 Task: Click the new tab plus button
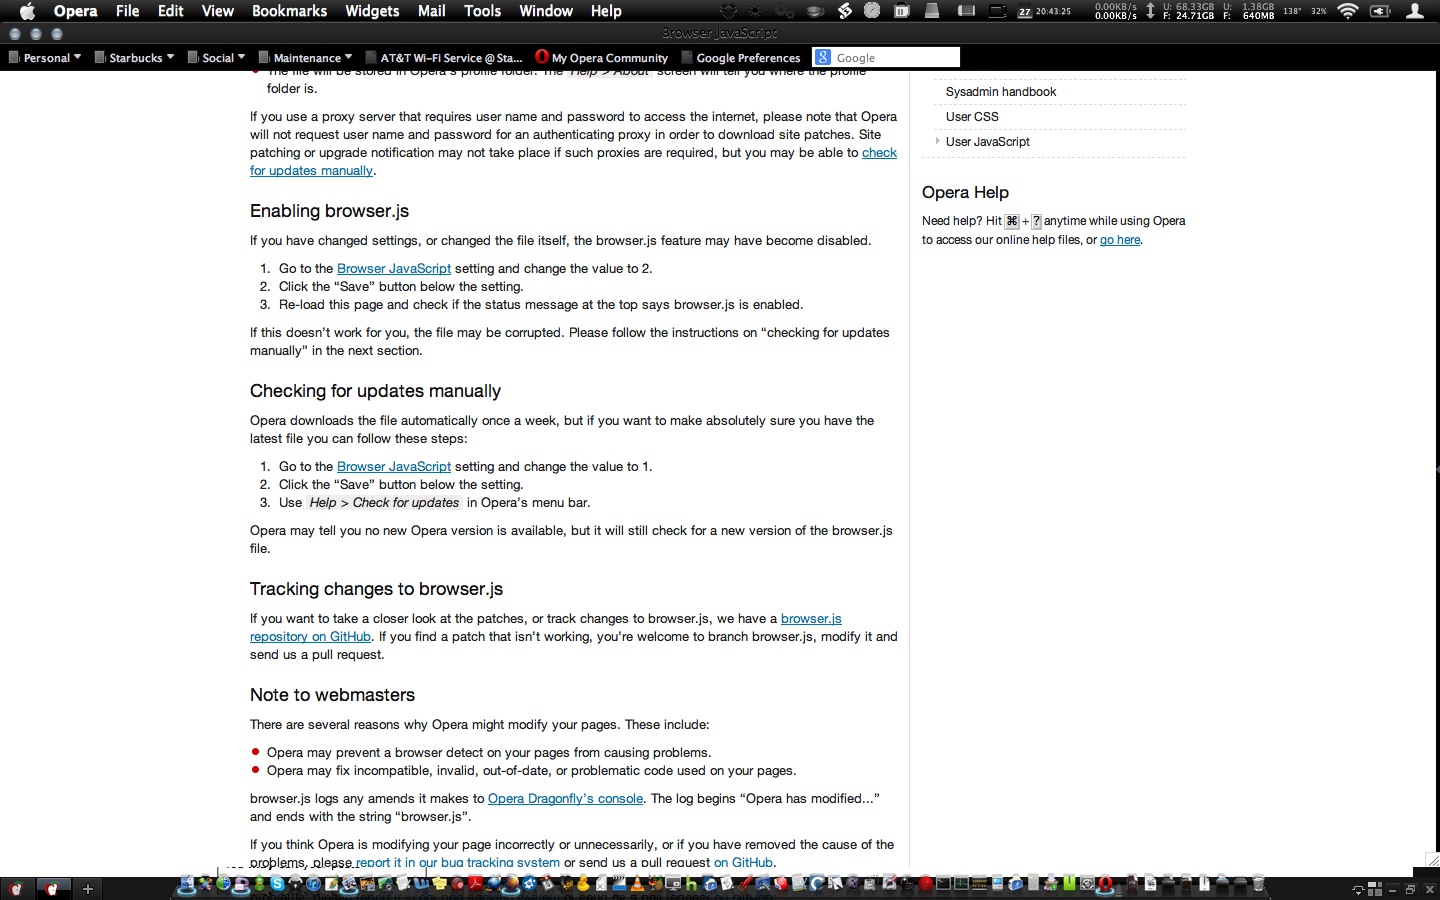pos(88,888)
